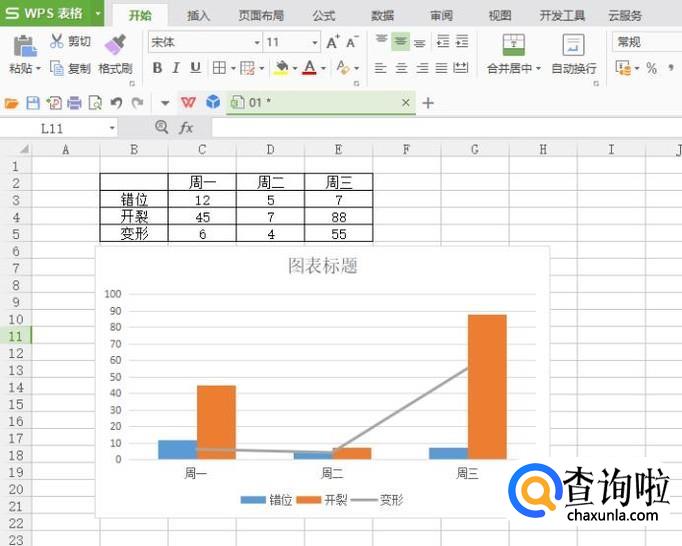Click distributed alignment icon
Viewport: 682px width, 546px height.
pos(461,68)
